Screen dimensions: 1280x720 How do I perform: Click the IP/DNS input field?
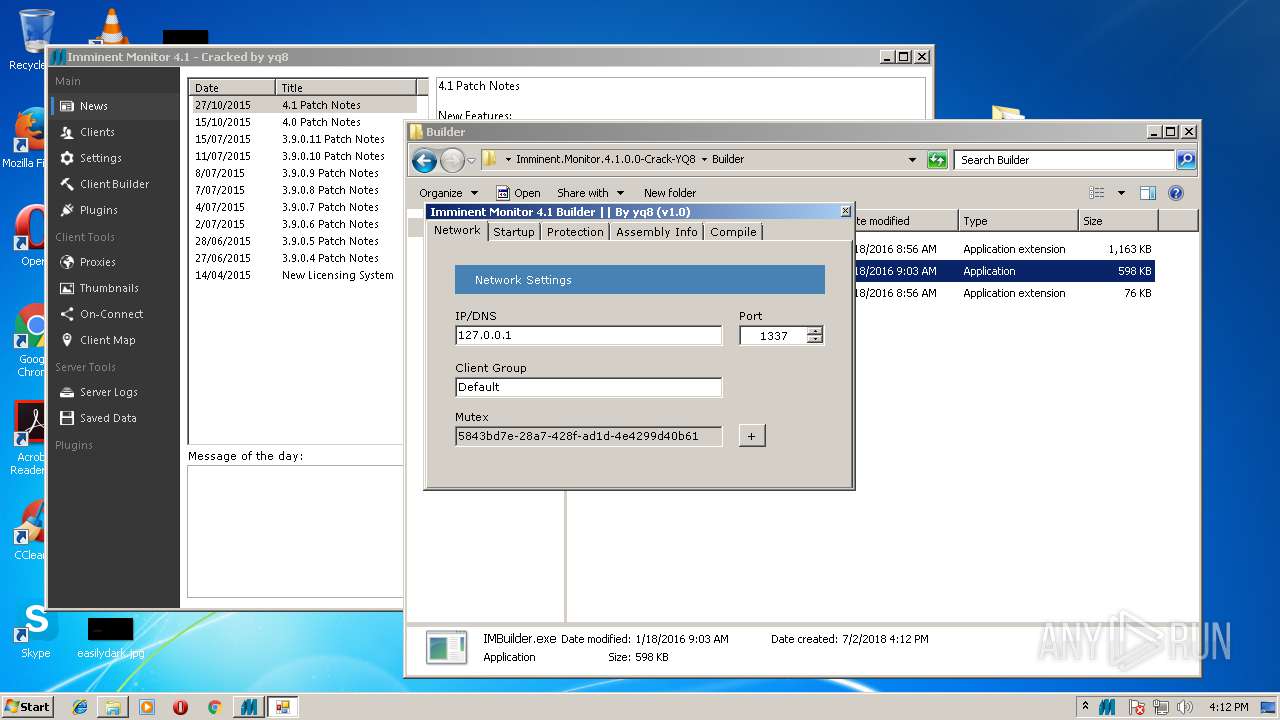(x=588, y=336)
